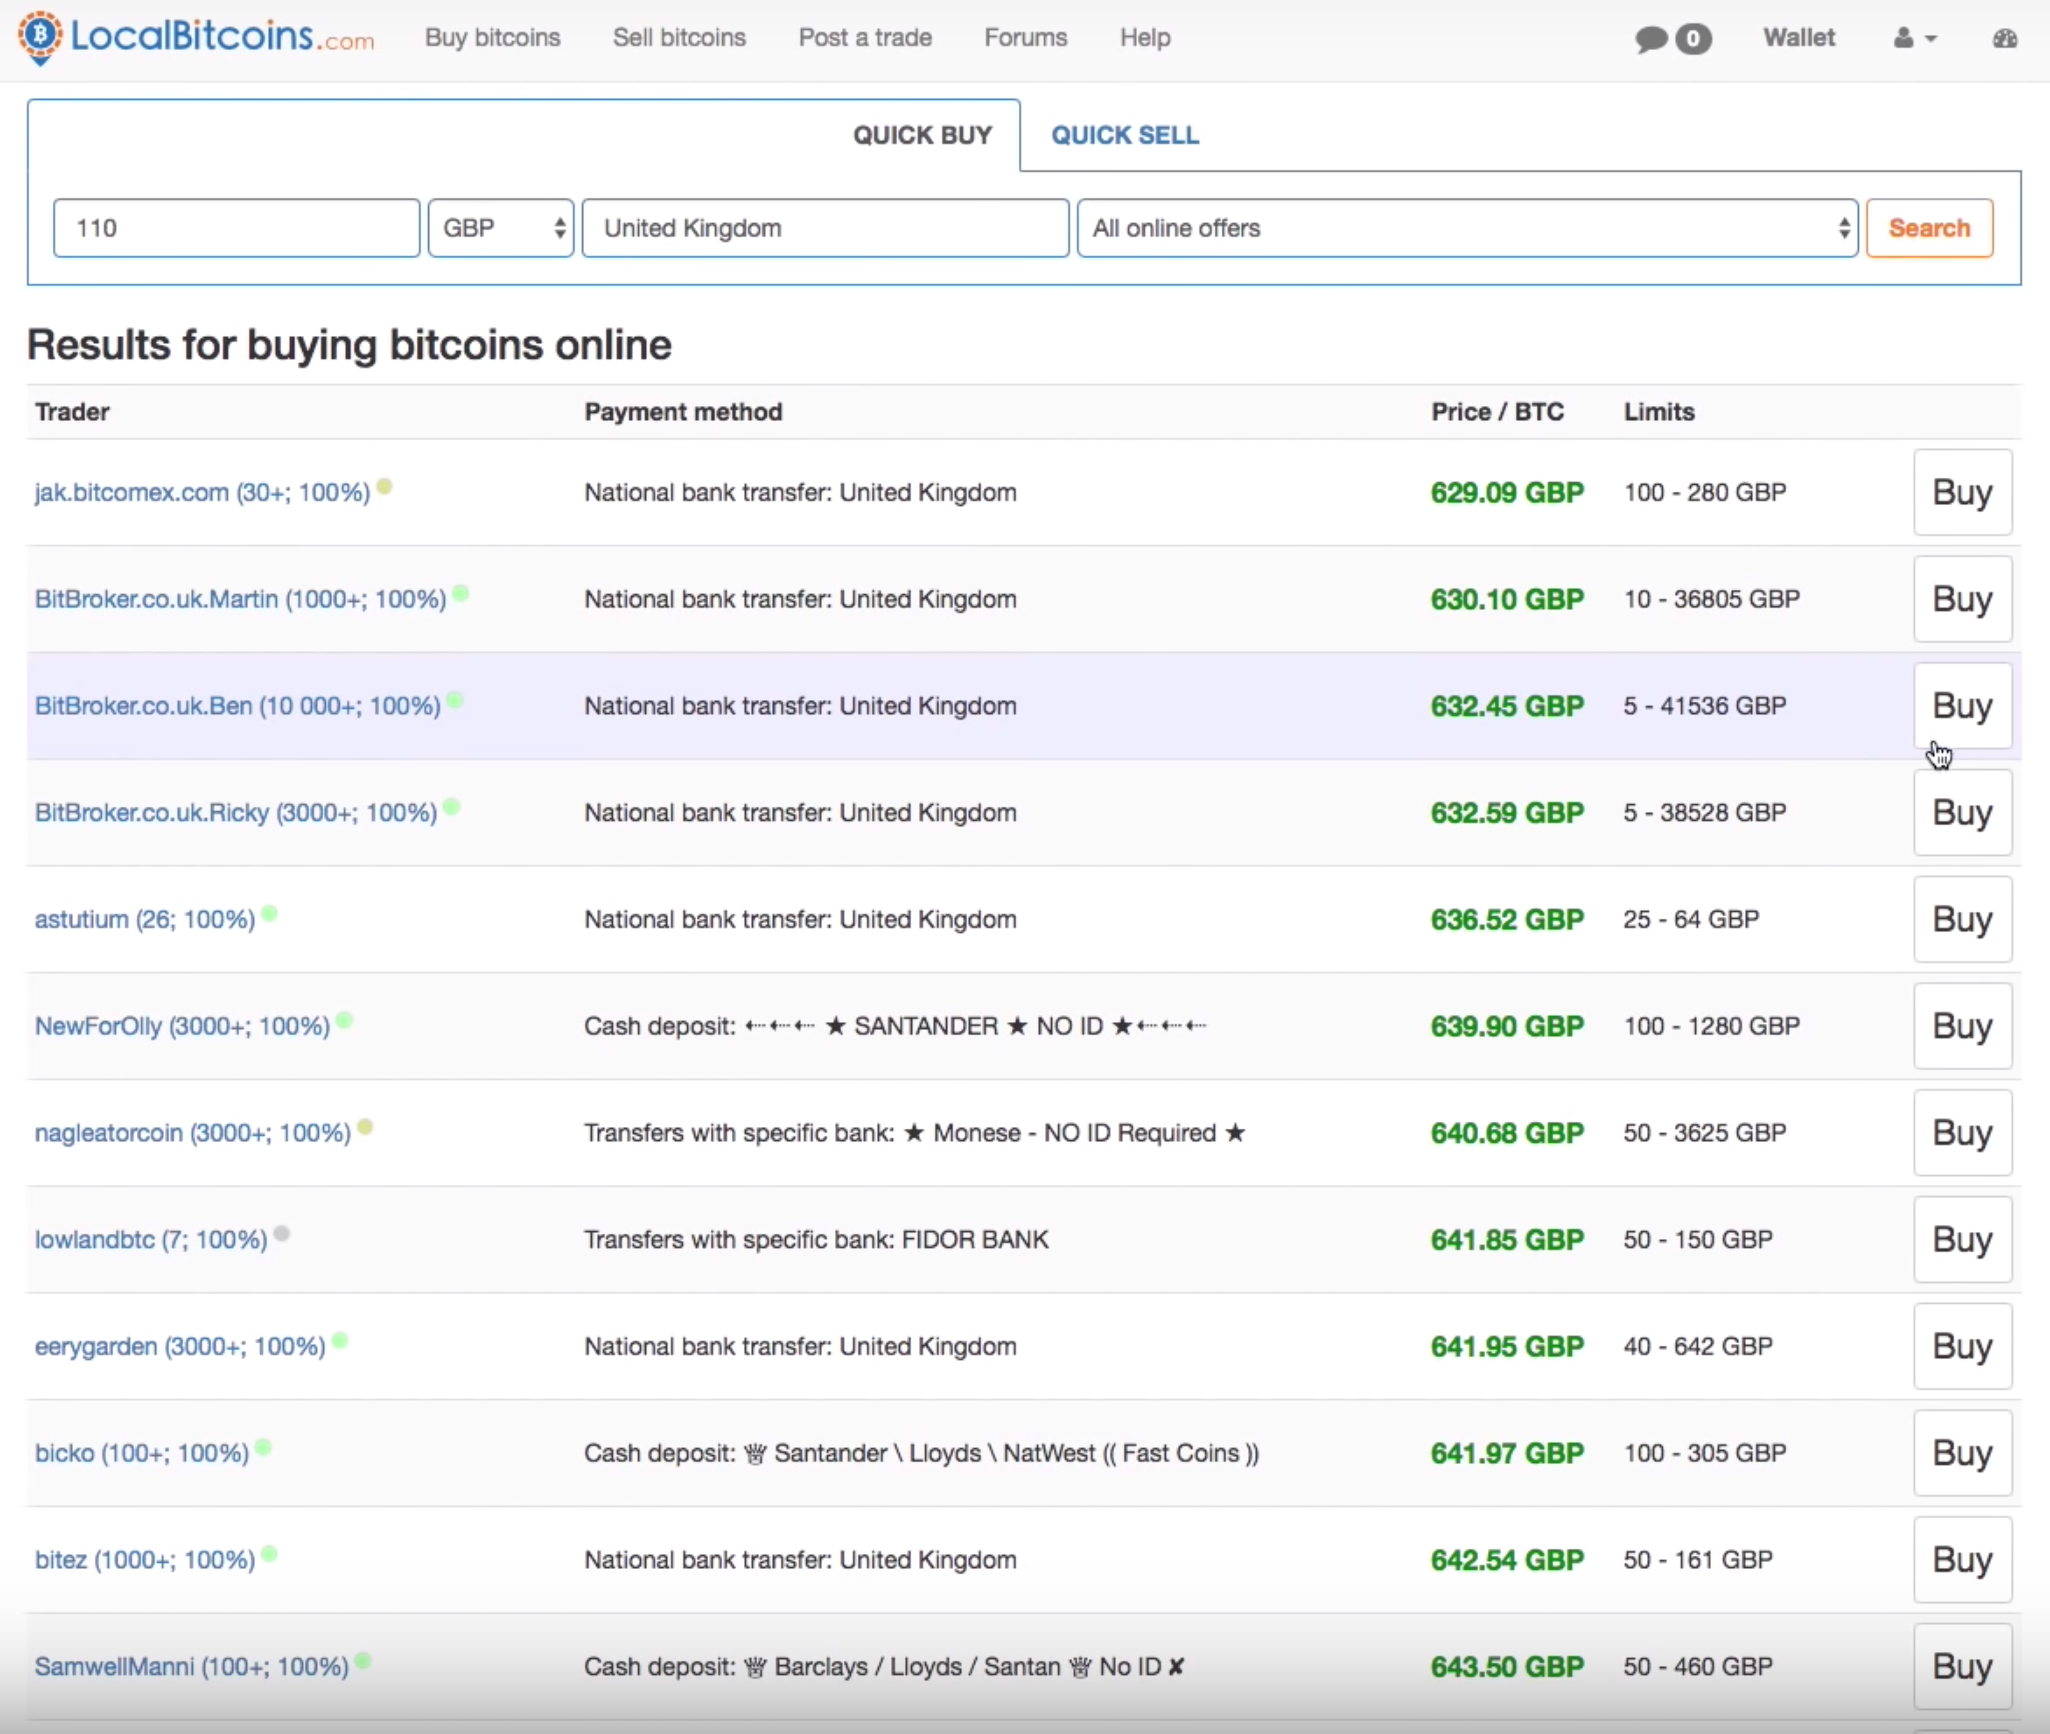Open BitBroker.co.uk.Ben trader profile

click(x=237, y=707)
